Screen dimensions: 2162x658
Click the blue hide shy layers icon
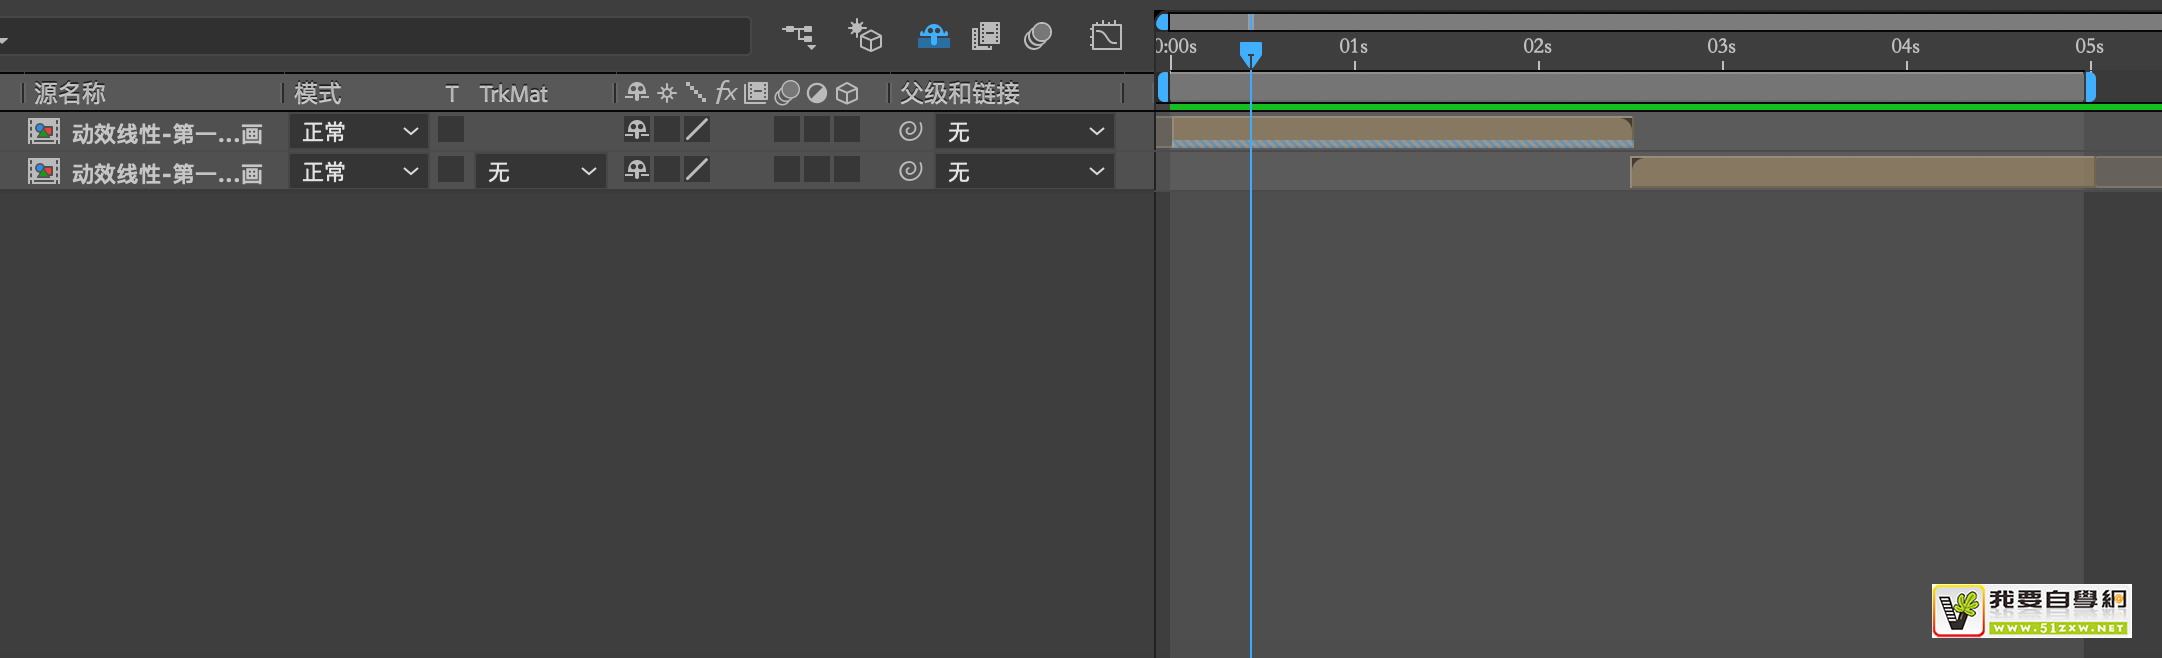pyautogui.click(x=933, y=37)
